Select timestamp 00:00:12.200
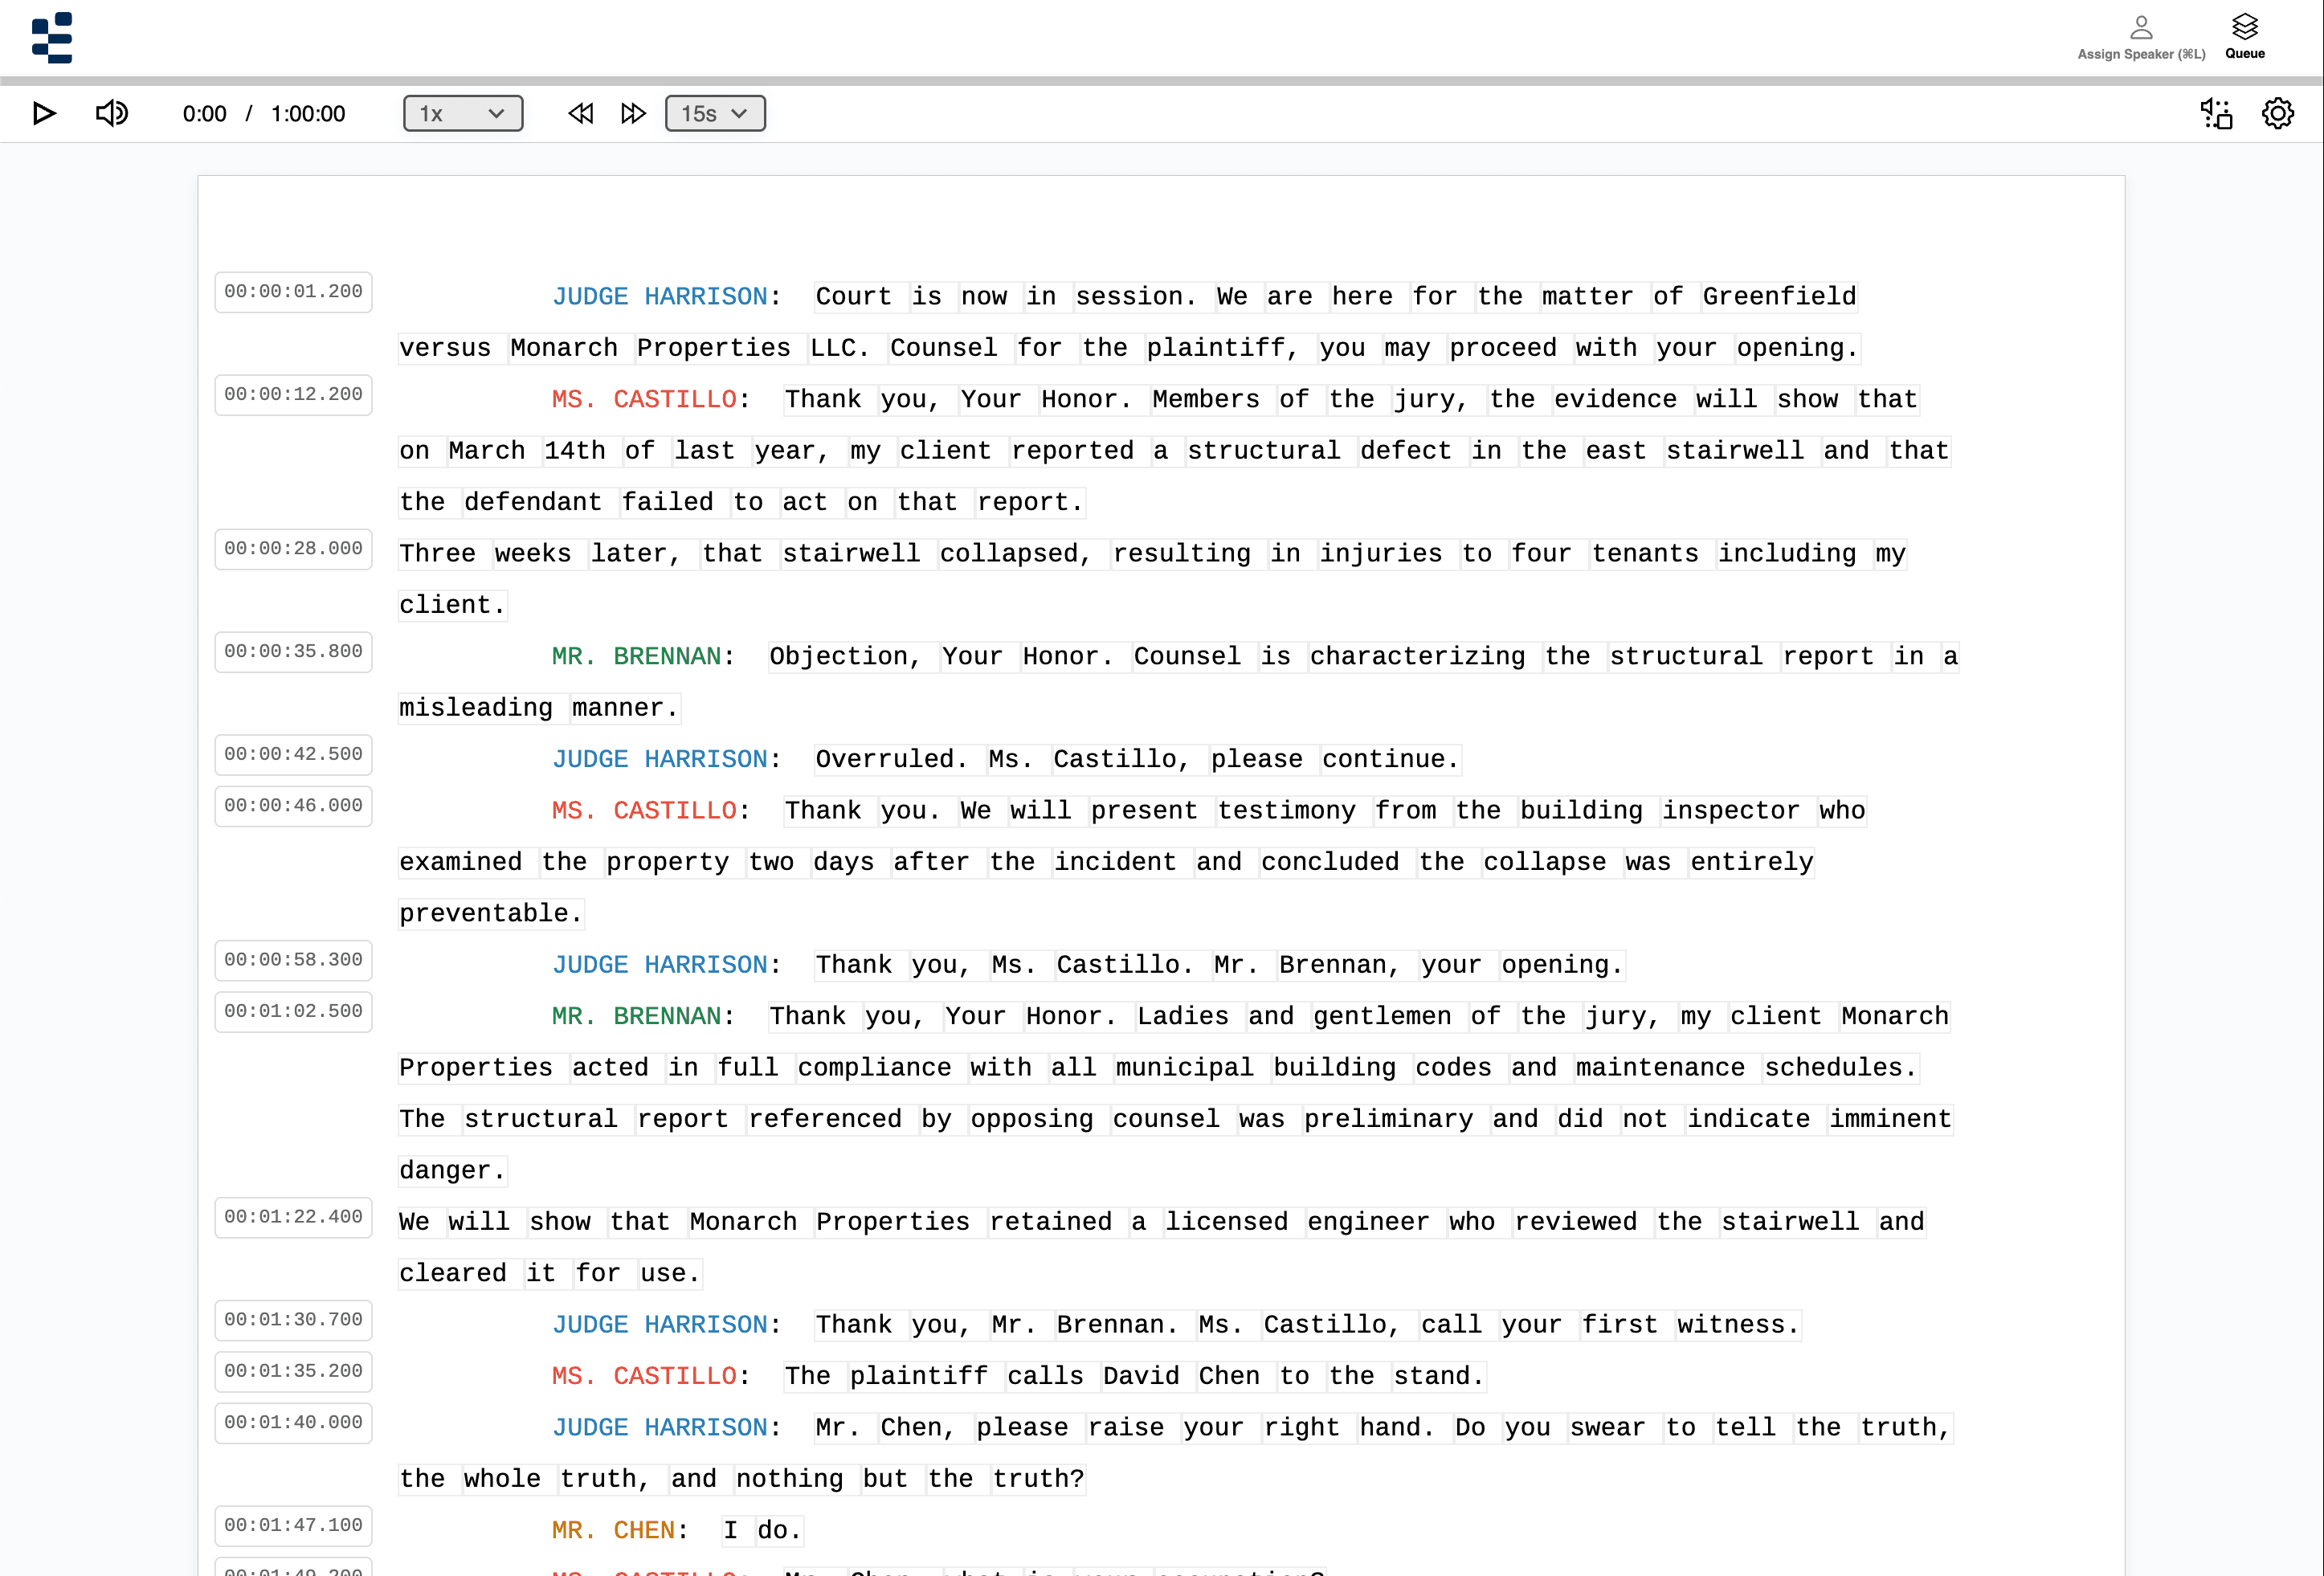 293,395
